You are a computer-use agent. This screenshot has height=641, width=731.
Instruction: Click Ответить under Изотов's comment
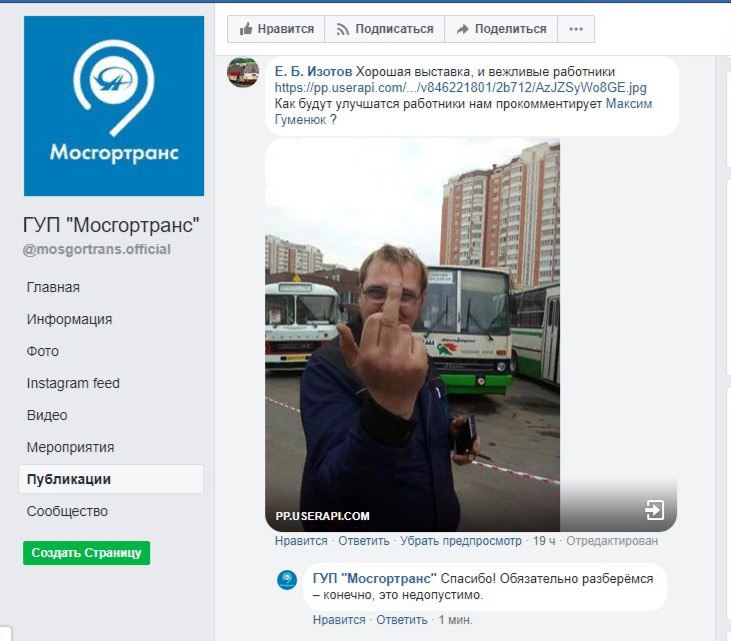(x=364, y=541)
